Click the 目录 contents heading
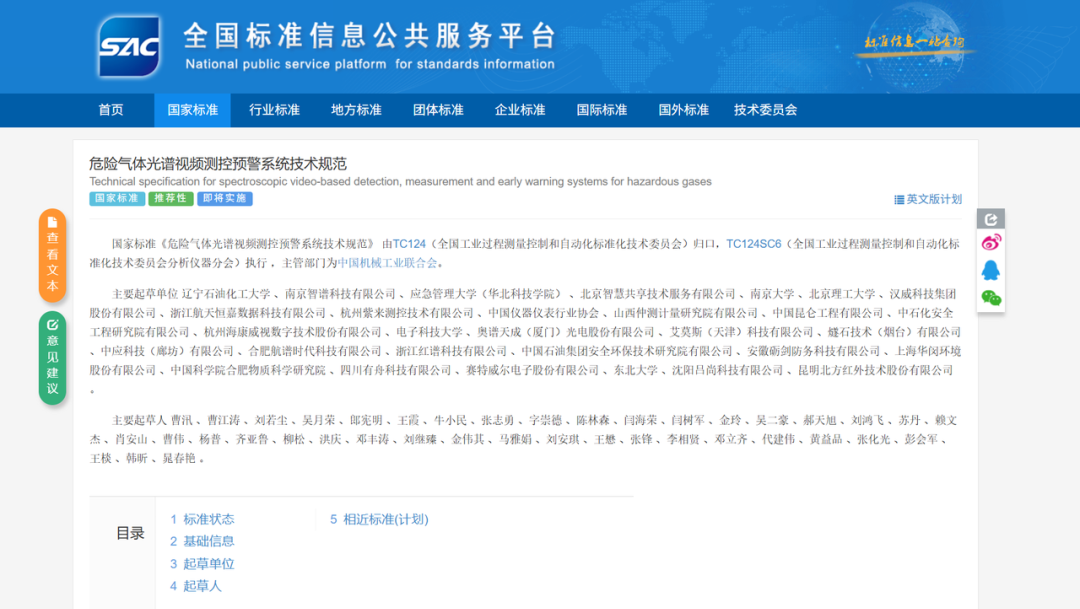 tap(129, 533)
